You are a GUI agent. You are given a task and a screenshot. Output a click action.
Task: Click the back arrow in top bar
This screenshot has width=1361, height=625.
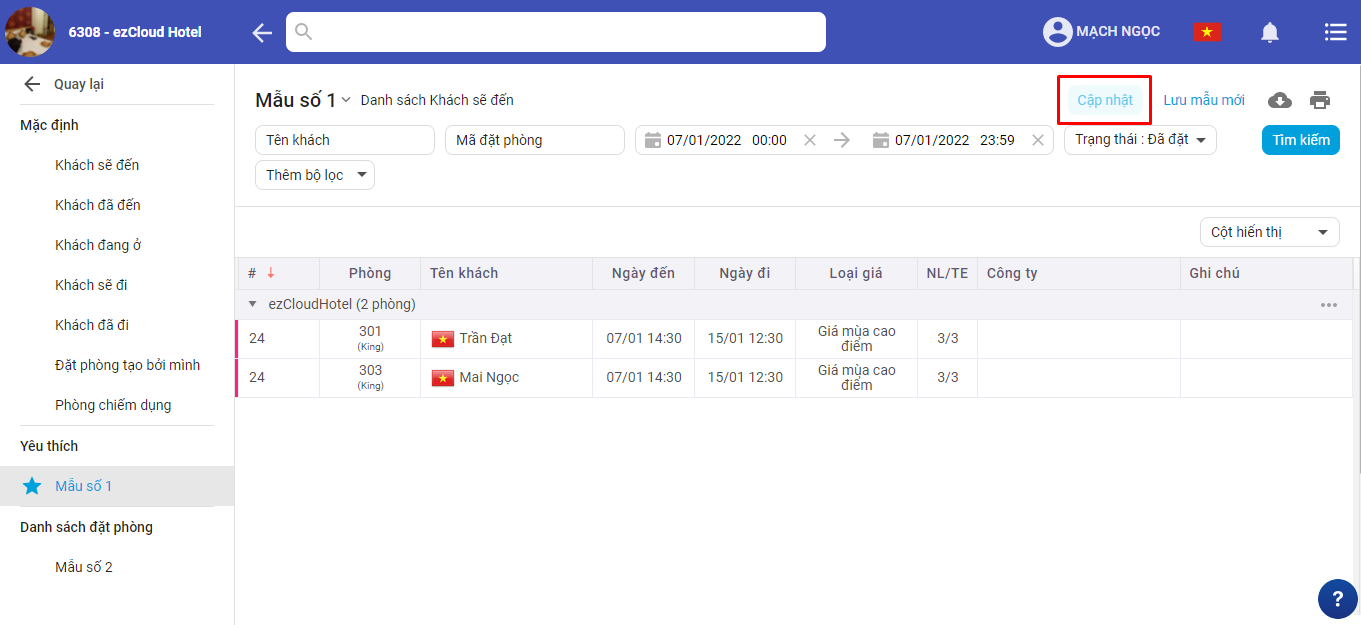click(x=262, y=33)
